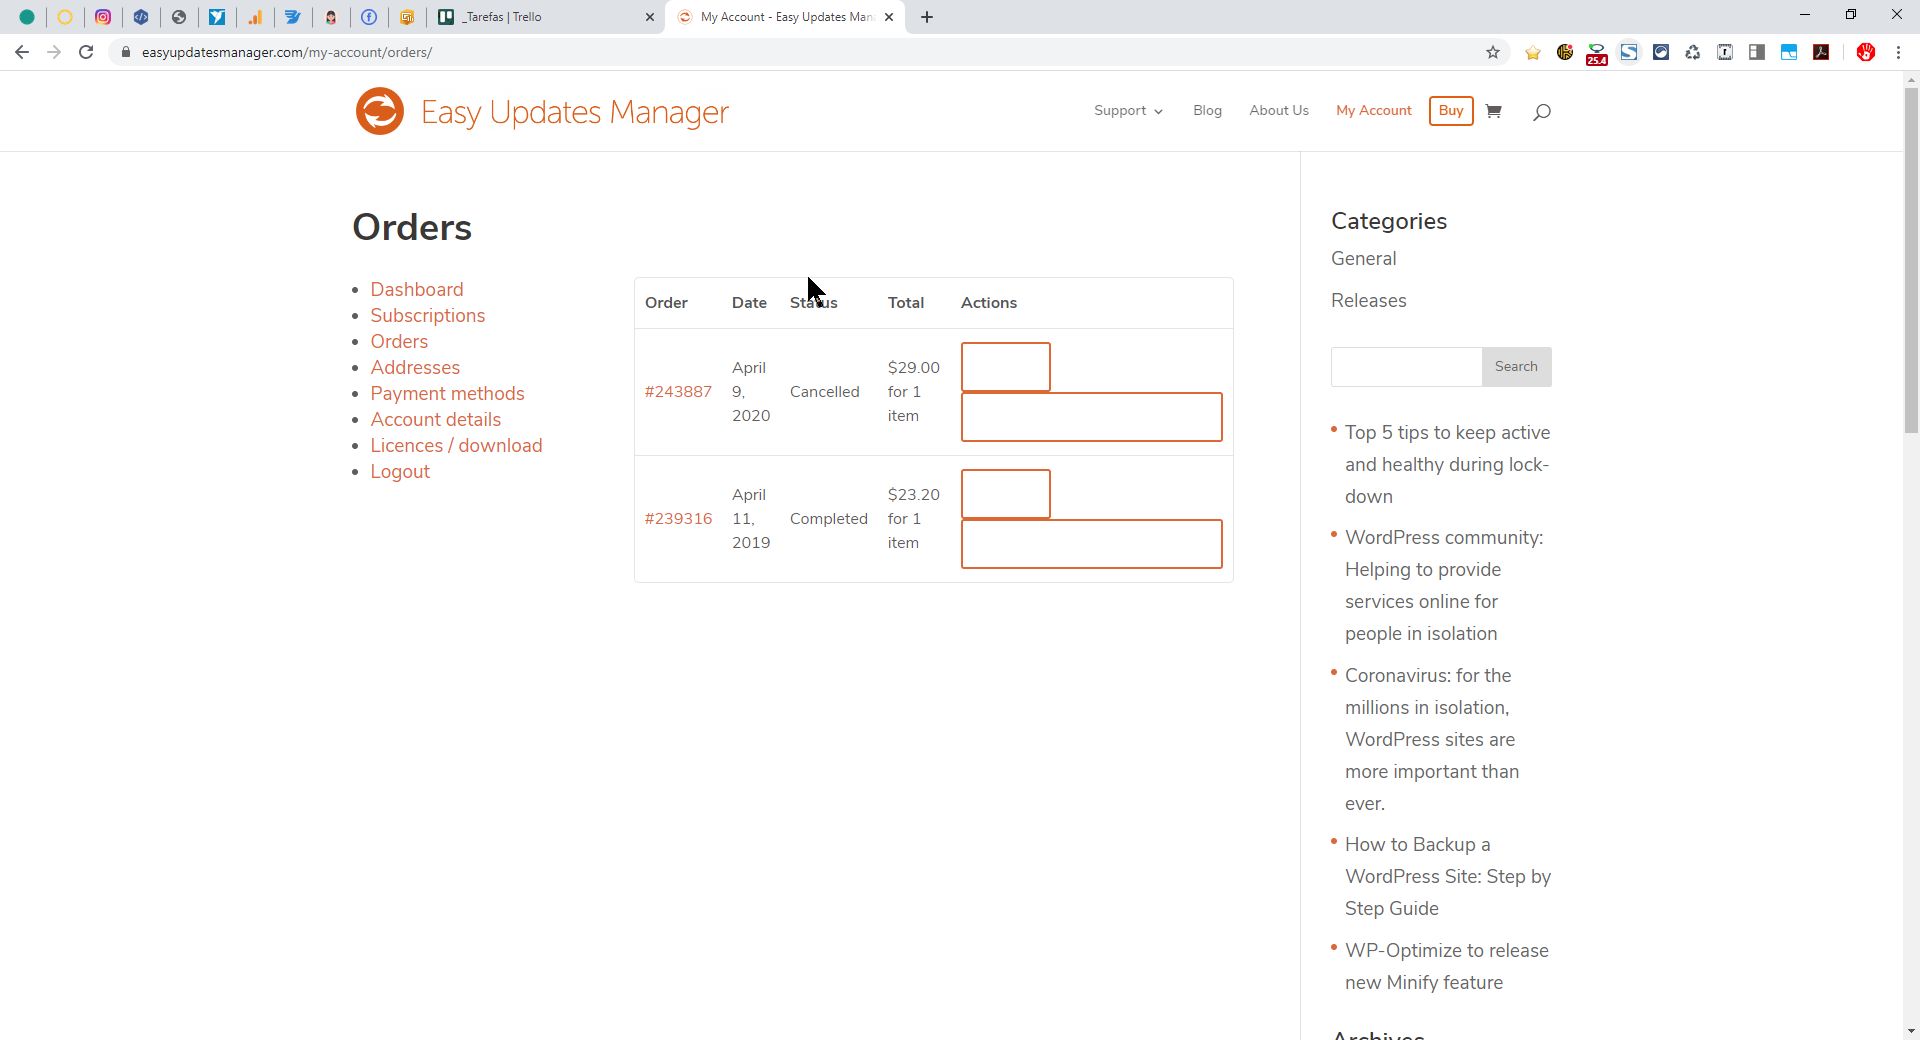
Task: Switch to the pinned yellow ring tab
Action: (x=65, y=17)
